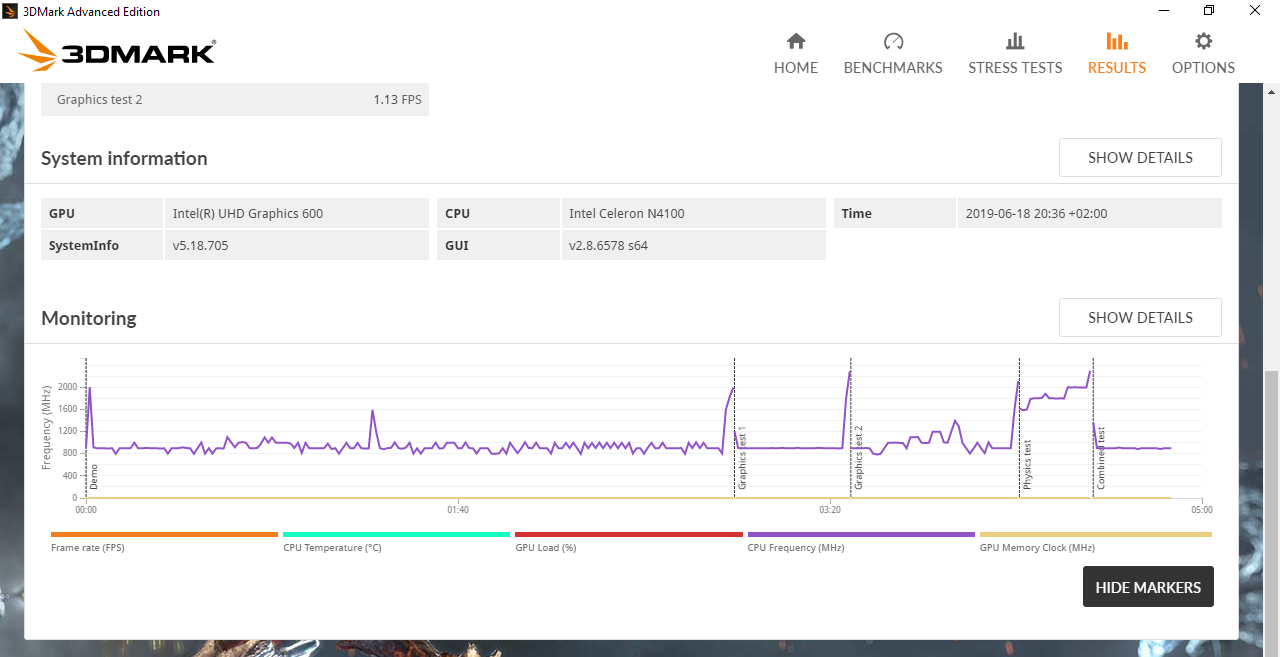The height and width of the screenshot is (657, 1280).
Task: Click Intel Celeron N4100 CPU value
Action: click(x=627, y=213)
